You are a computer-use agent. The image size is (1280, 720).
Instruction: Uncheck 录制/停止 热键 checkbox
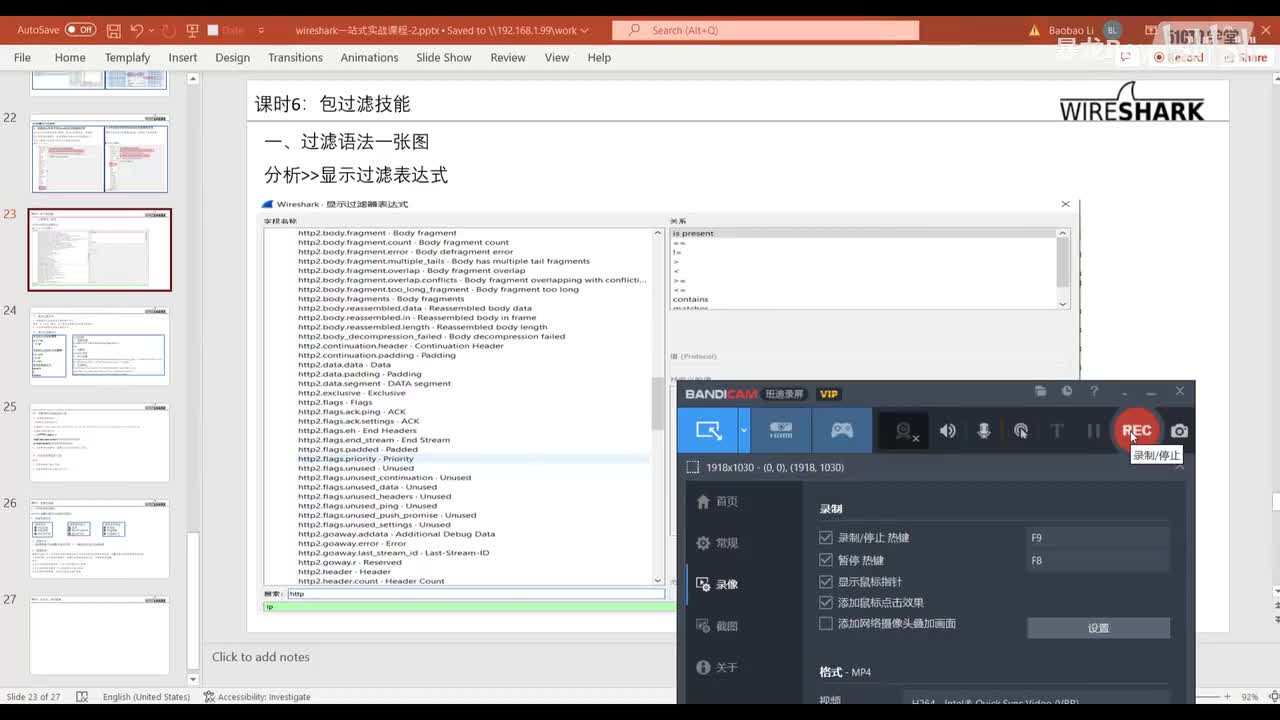(x=826, y=538)
